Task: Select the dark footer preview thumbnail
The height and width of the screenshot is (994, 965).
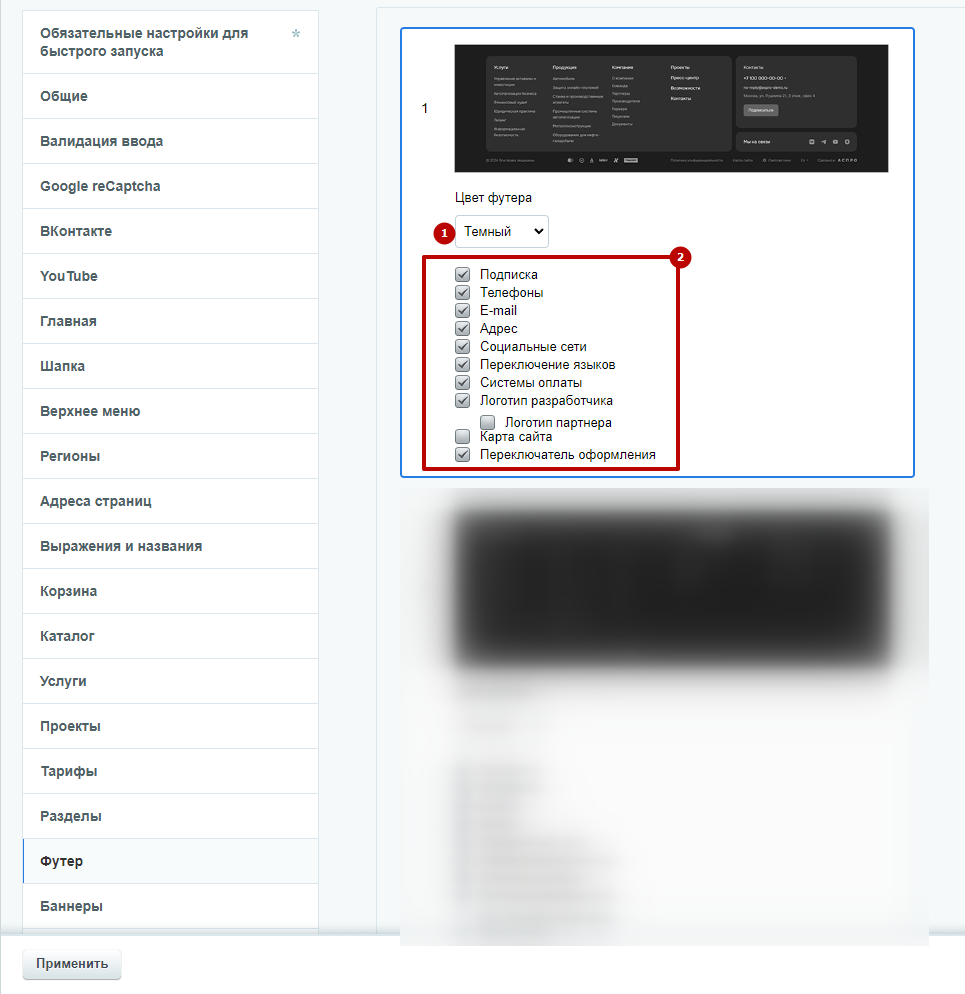Action: coord(671,108)
